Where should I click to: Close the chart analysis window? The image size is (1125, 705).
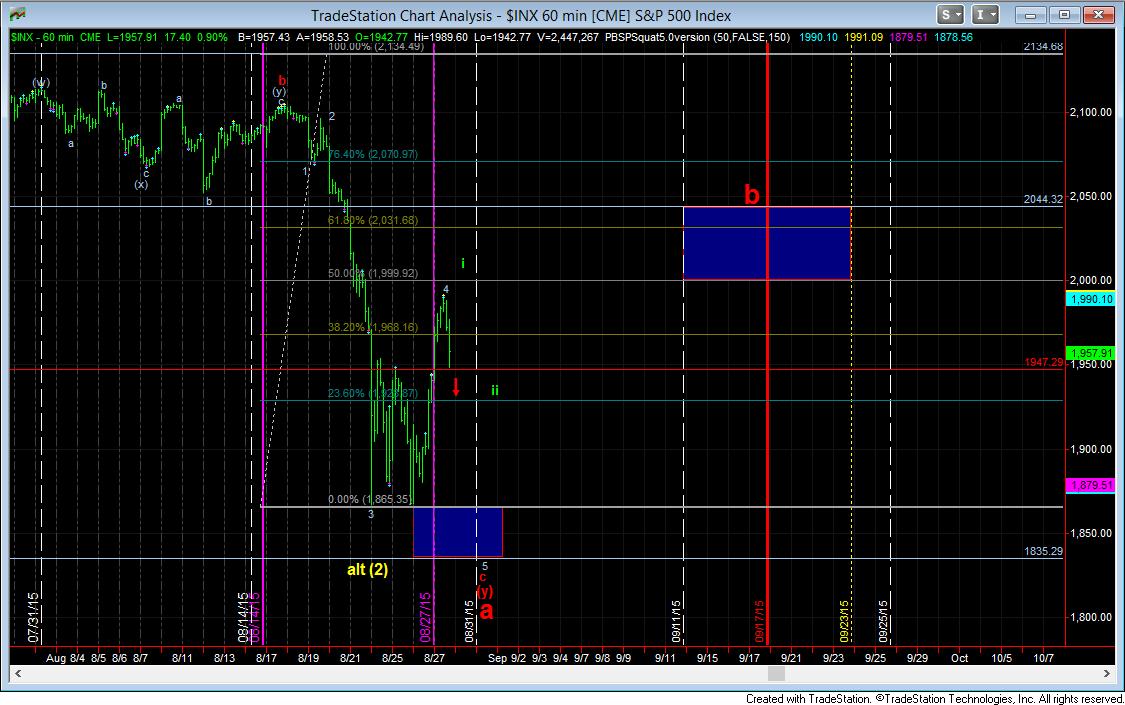[1098, 15]
